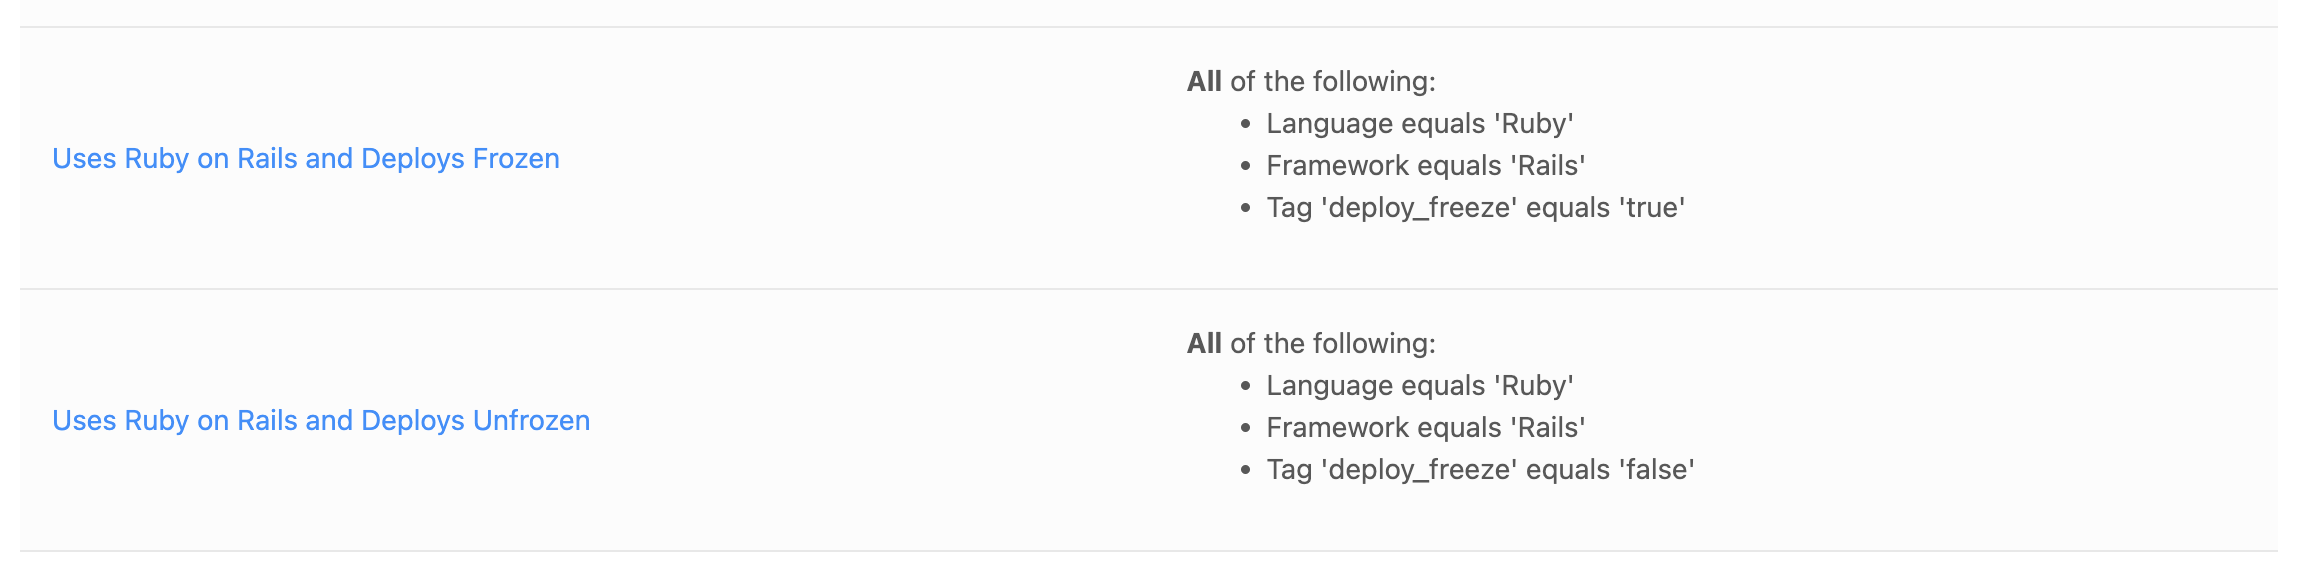
Task: Click the bold 'All' word in the Frozen row
Action: [x=1204, y=81]
